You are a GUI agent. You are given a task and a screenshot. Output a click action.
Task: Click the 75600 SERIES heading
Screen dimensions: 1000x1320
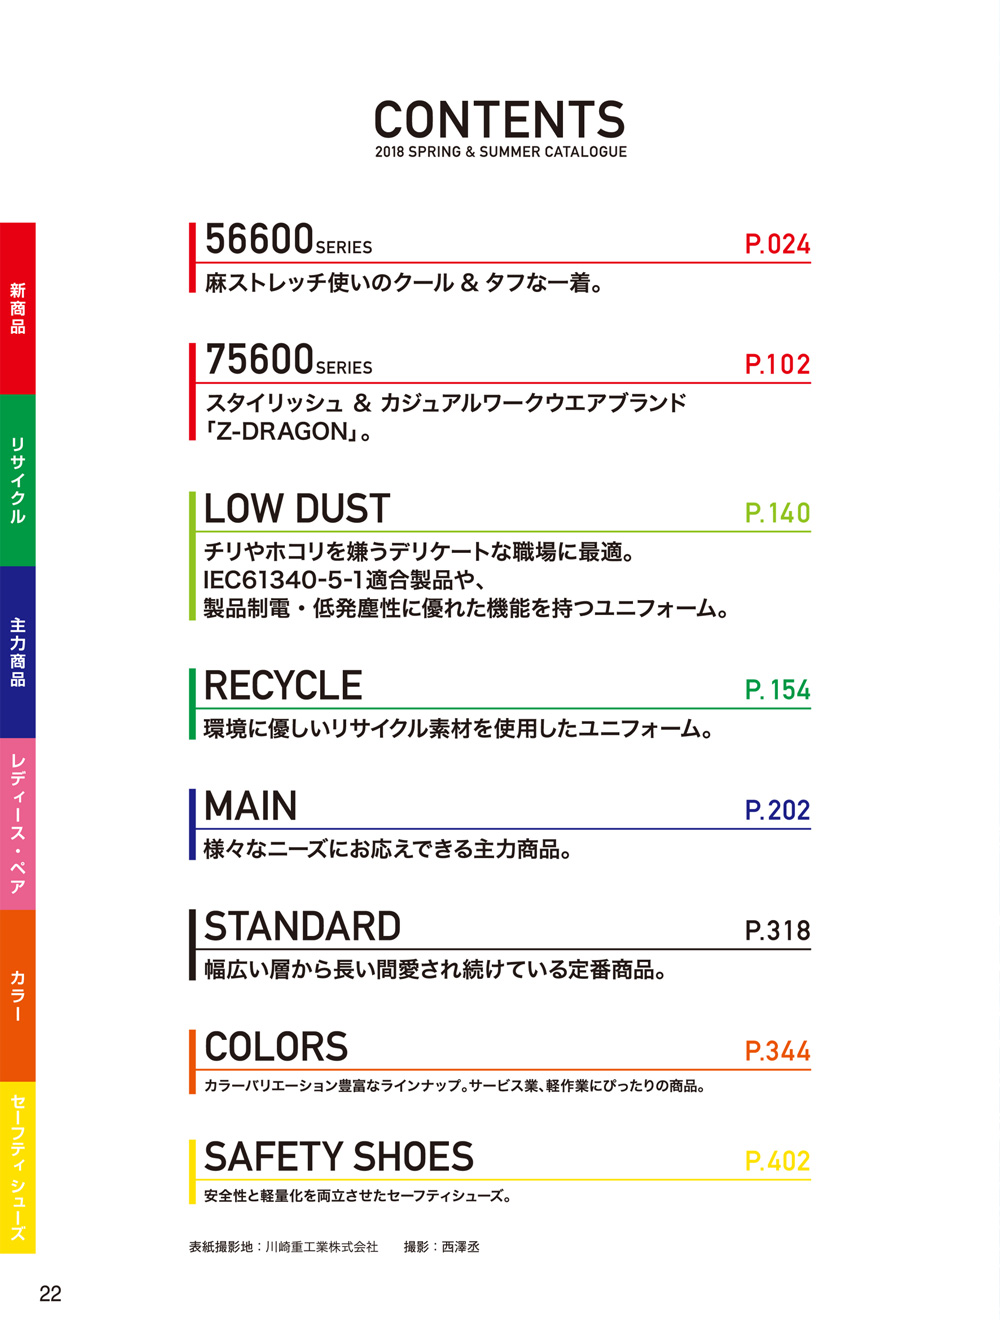point(288,360)
